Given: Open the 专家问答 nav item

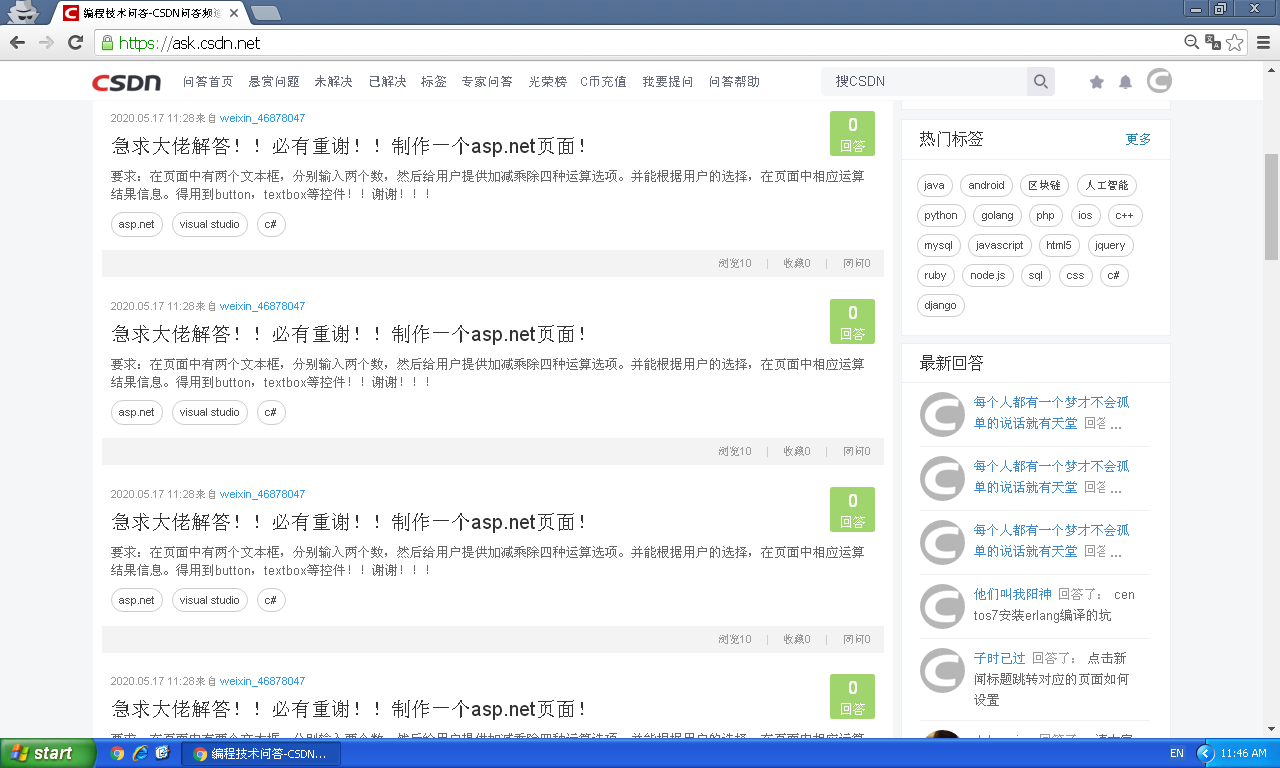Looking at the screenshot, I should 487,82.
